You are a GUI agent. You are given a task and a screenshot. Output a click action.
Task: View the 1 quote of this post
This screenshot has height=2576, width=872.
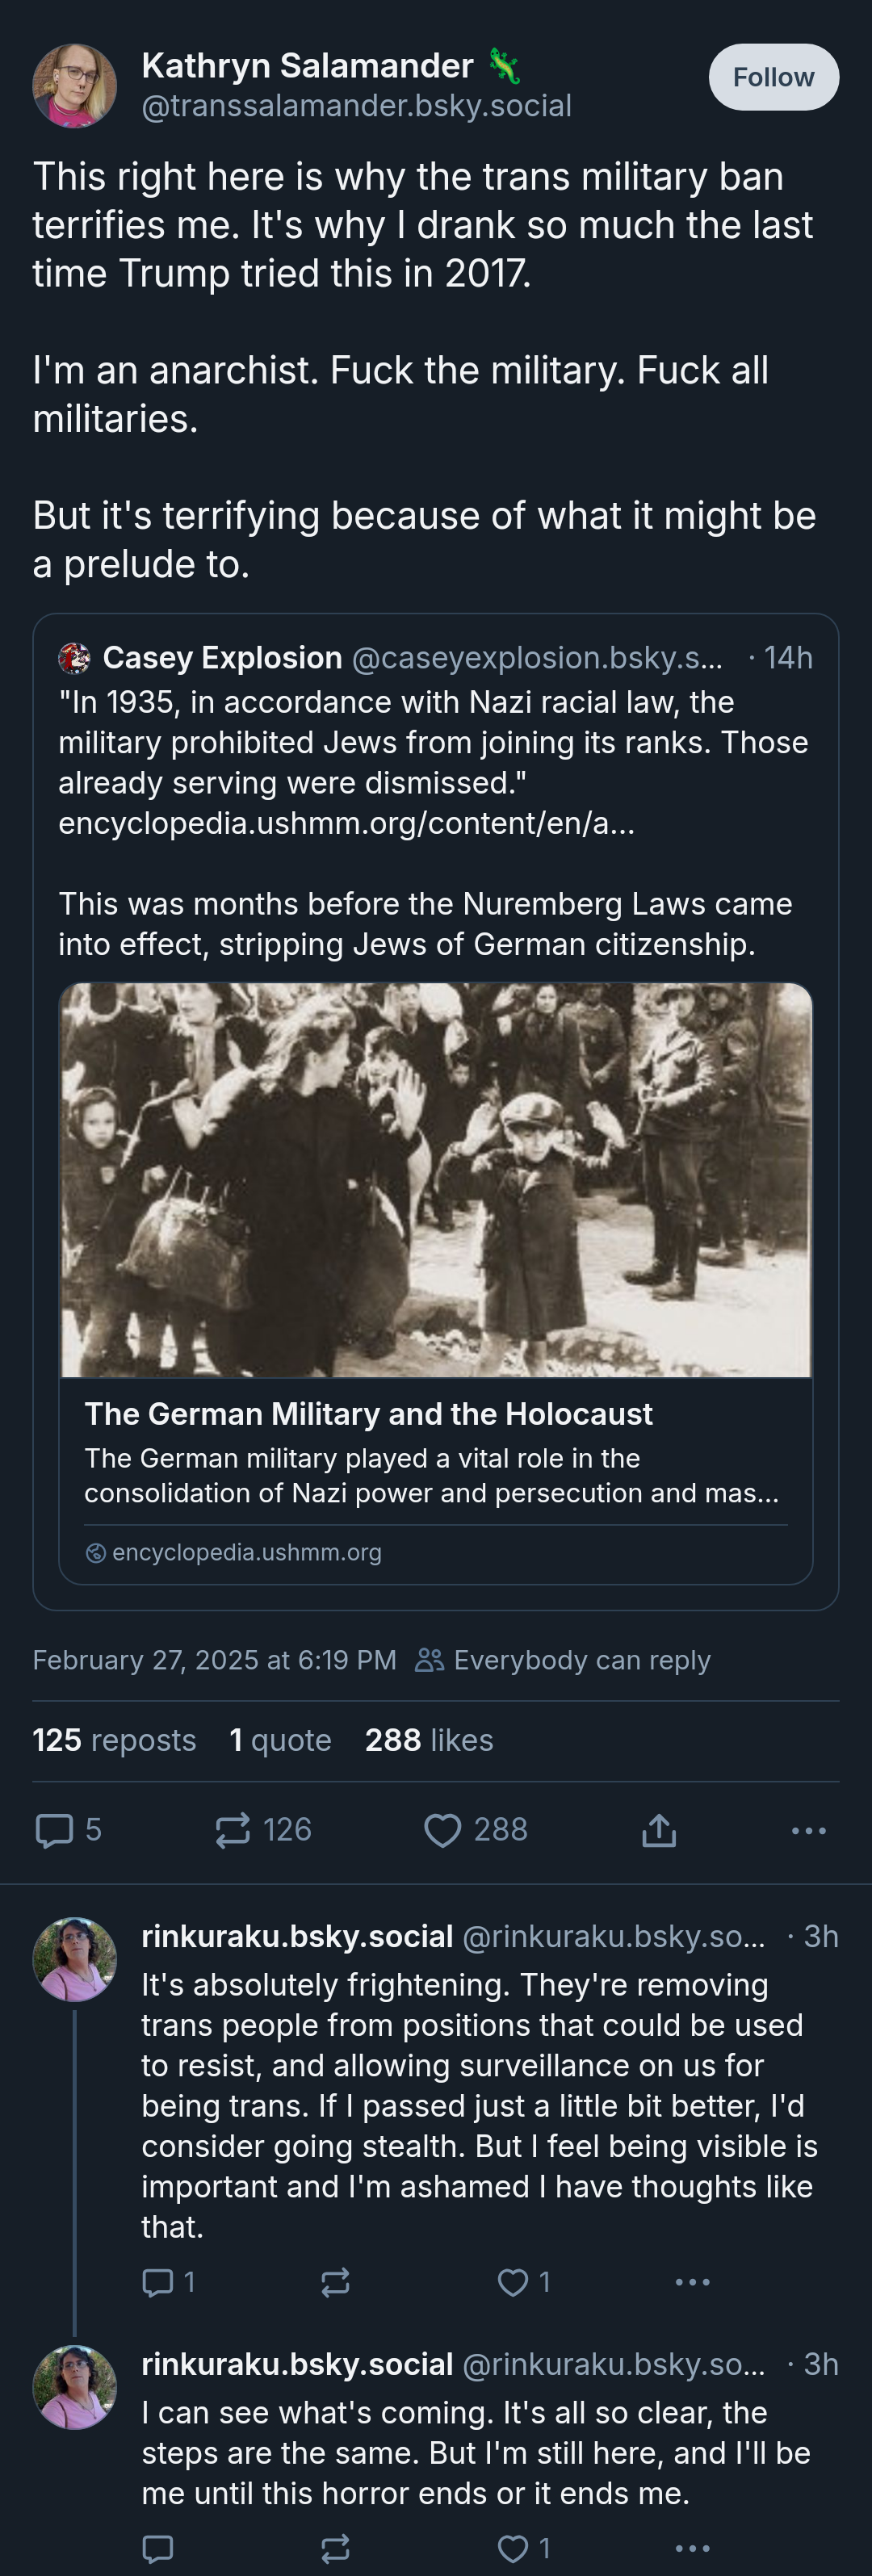pos(280,1740)
